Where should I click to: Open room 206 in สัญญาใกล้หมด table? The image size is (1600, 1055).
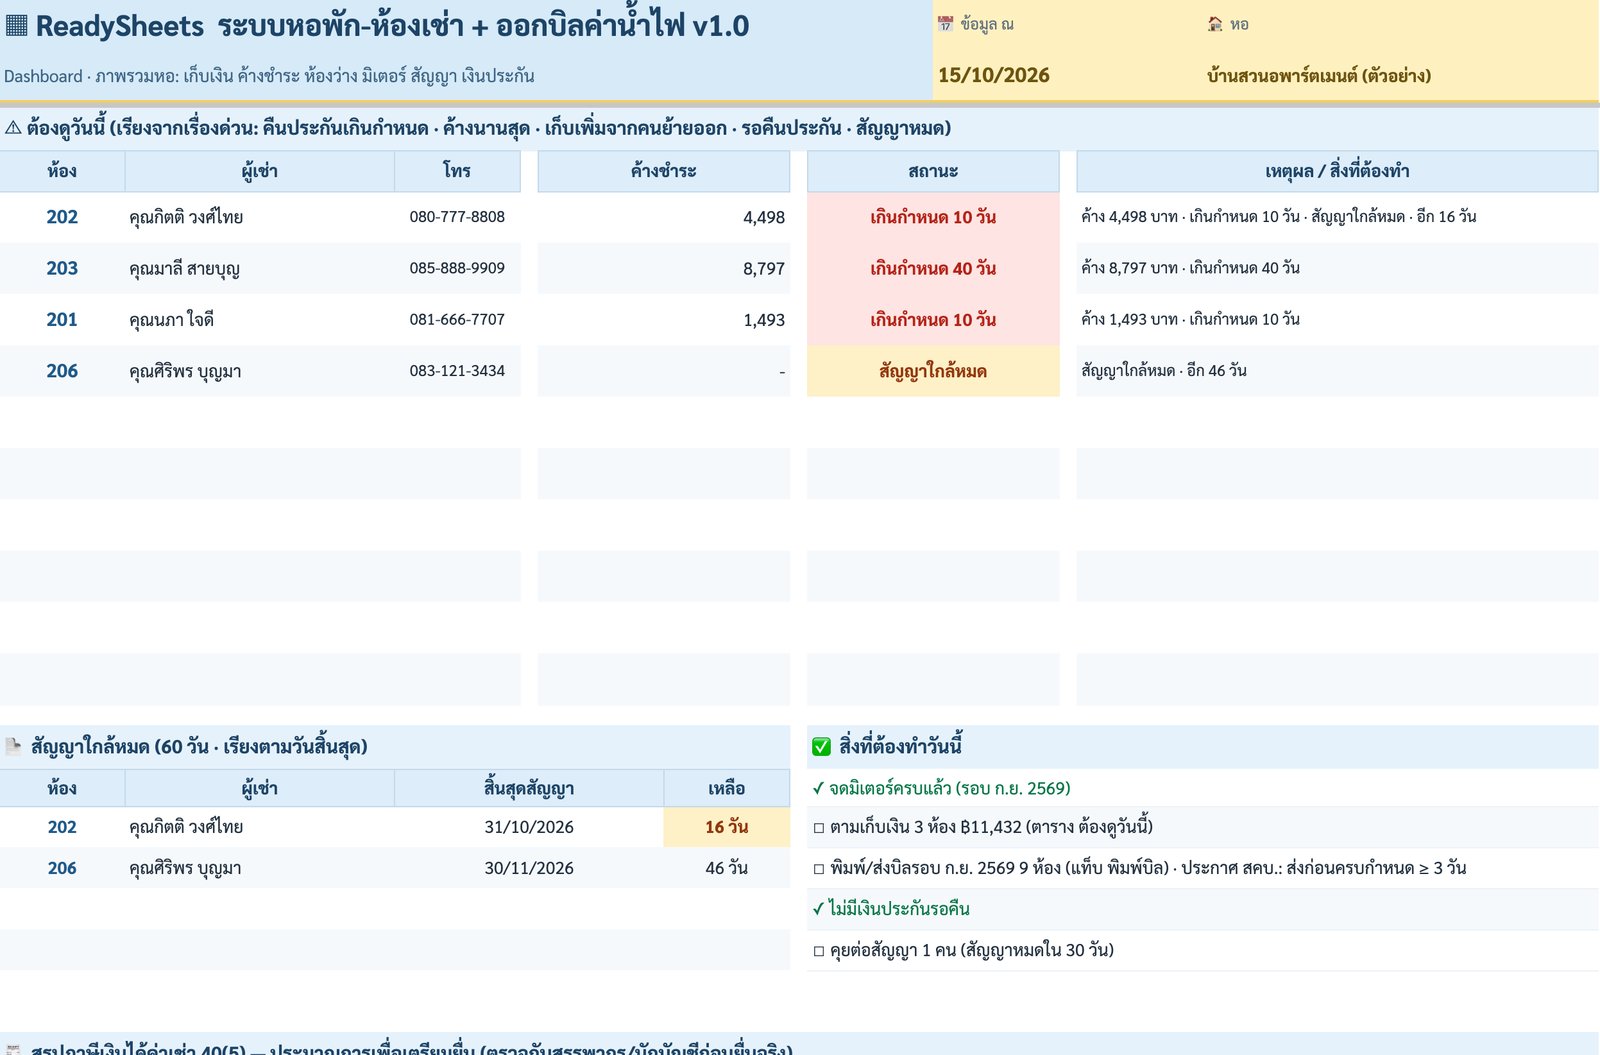pyautogui.click(x=62, y=868)
